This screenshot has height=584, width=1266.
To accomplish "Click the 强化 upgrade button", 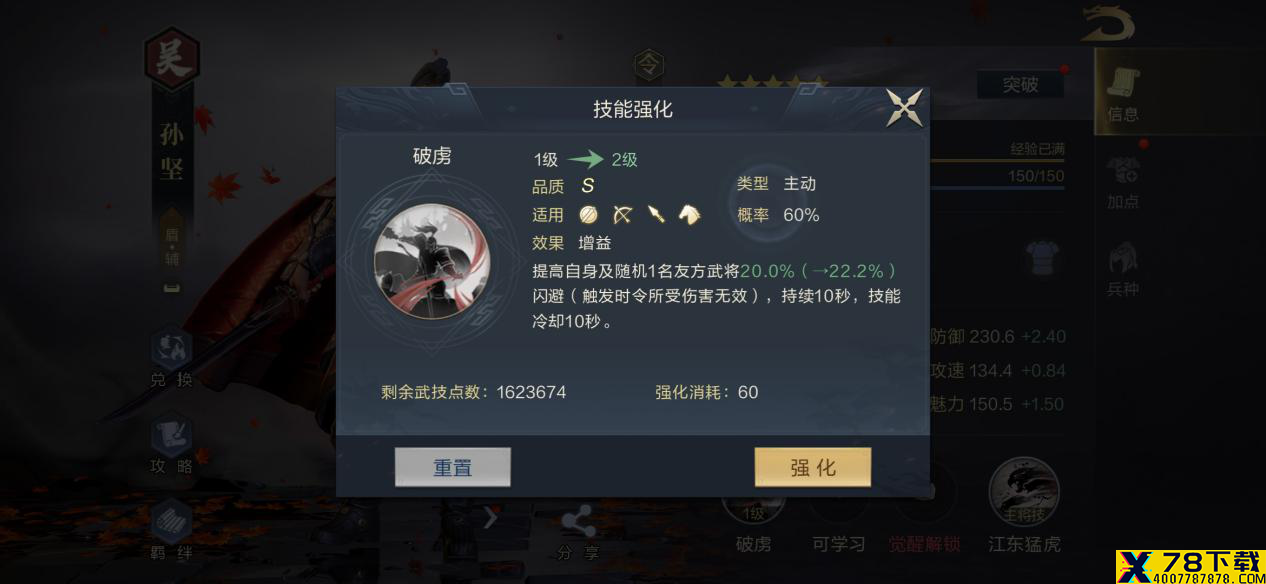I will pyautogui.click(x=813, y=467).
